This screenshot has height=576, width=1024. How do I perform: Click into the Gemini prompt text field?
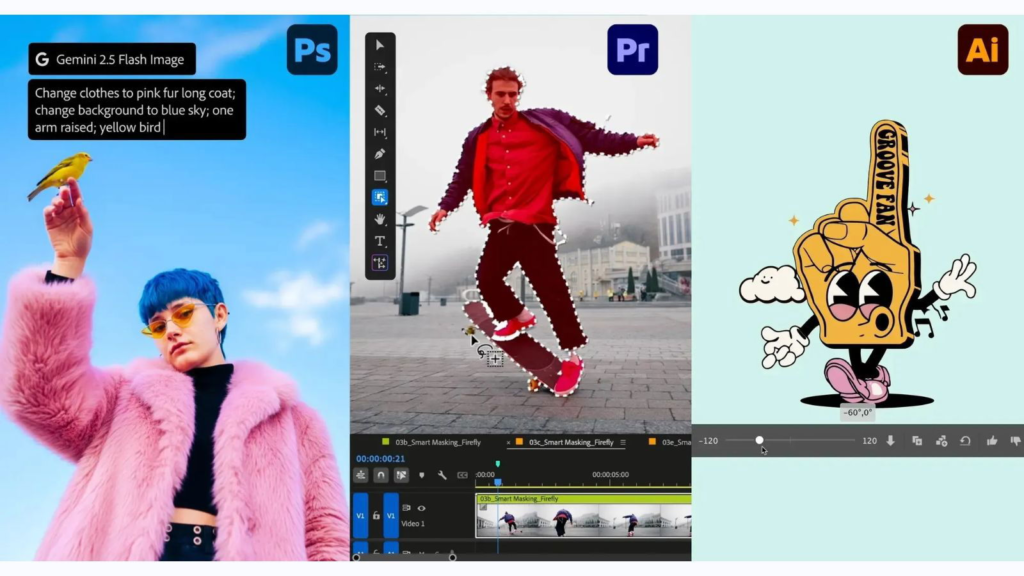tap(136, 110)
